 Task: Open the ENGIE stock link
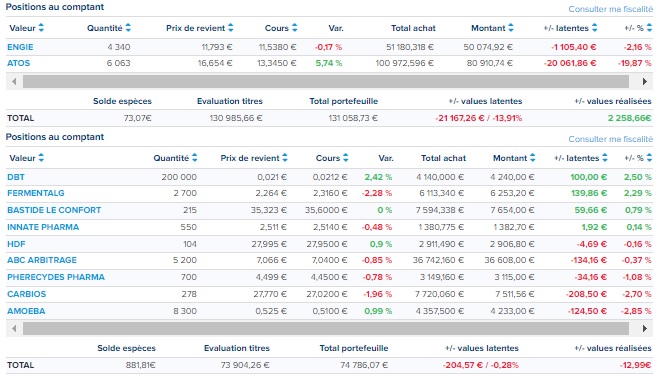click(x=20, y=47)
